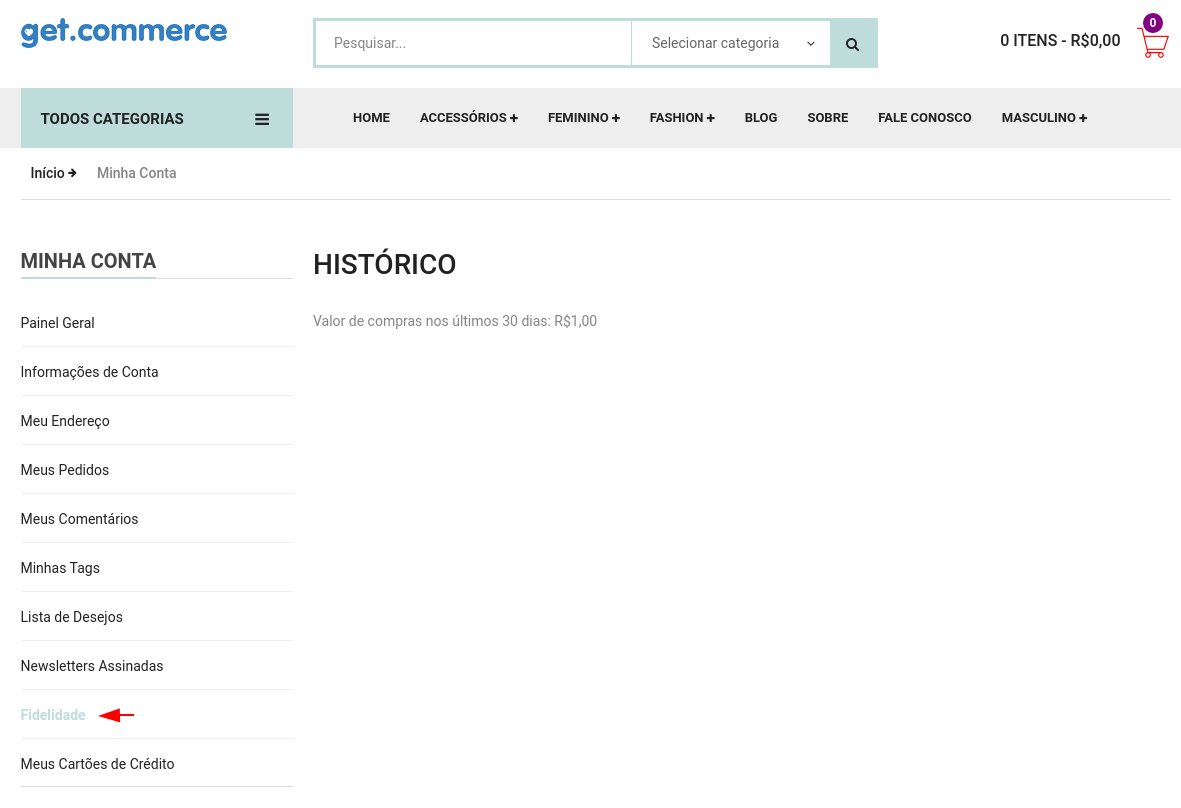This screenshot has width=1181, height=808.
Task: Click the Início breadcrumb link
Action: pyautogui.click(x=48, y=173)
